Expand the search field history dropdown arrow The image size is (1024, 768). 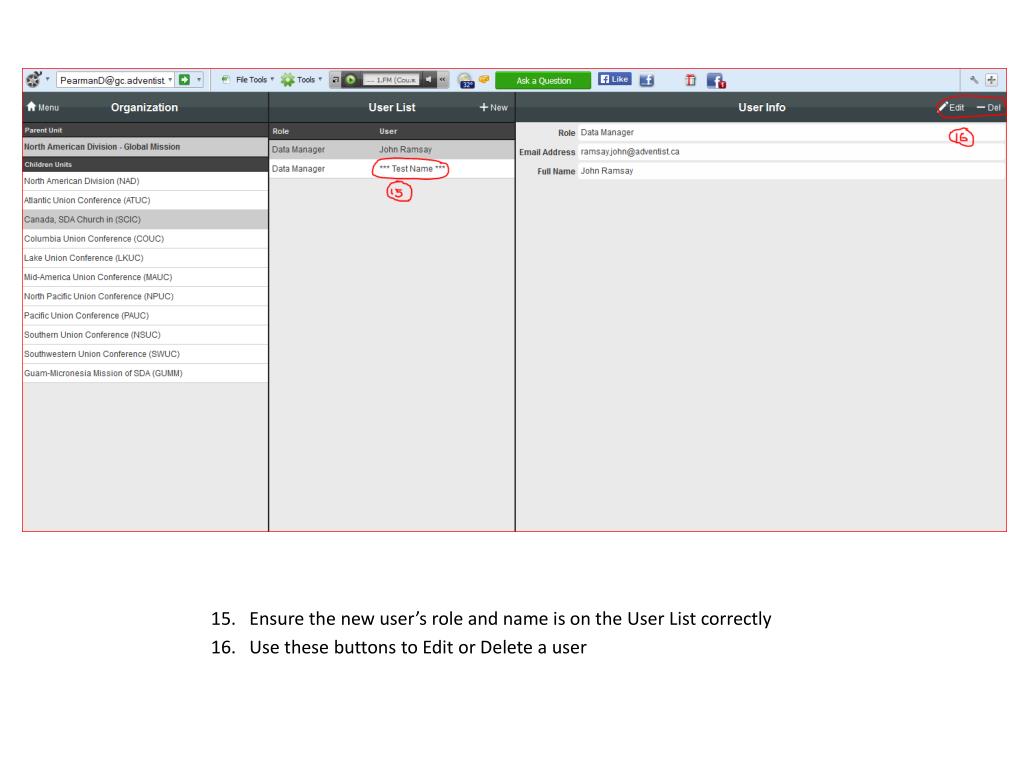(170, 80)
